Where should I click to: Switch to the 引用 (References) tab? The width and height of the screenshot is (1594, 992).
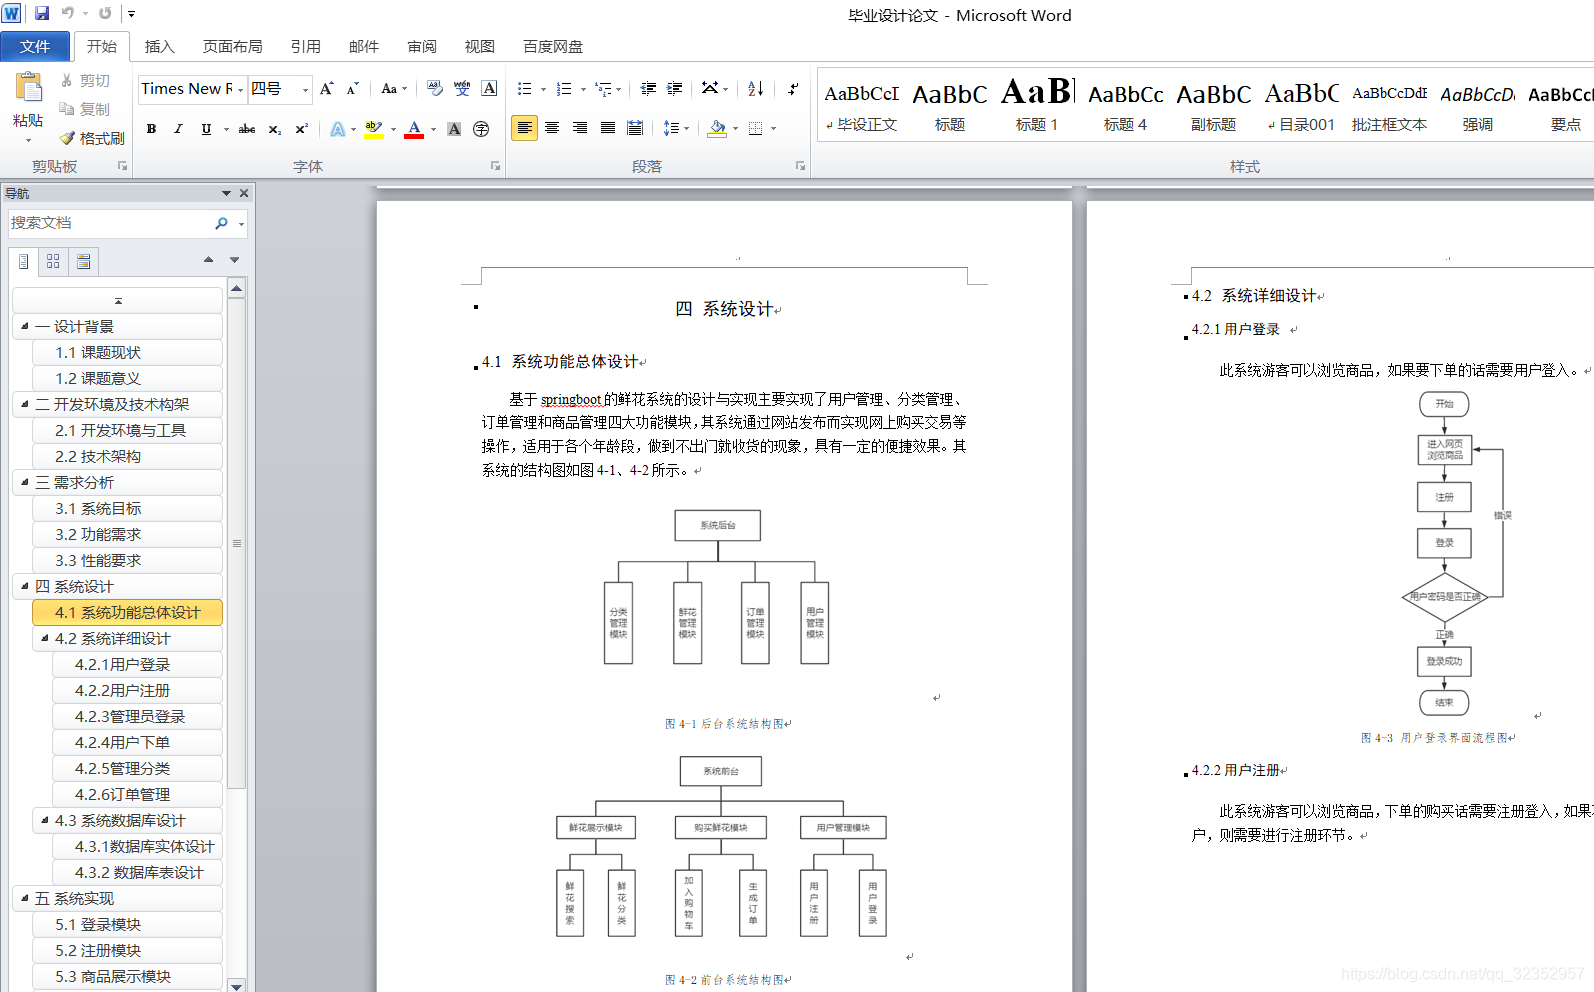pos(305,47)
